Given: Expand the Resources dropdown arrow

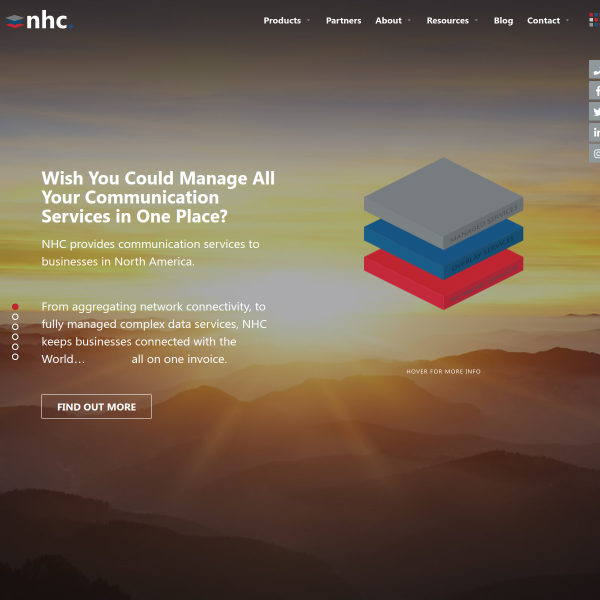Looking at the screenshot, I should 476,20.
